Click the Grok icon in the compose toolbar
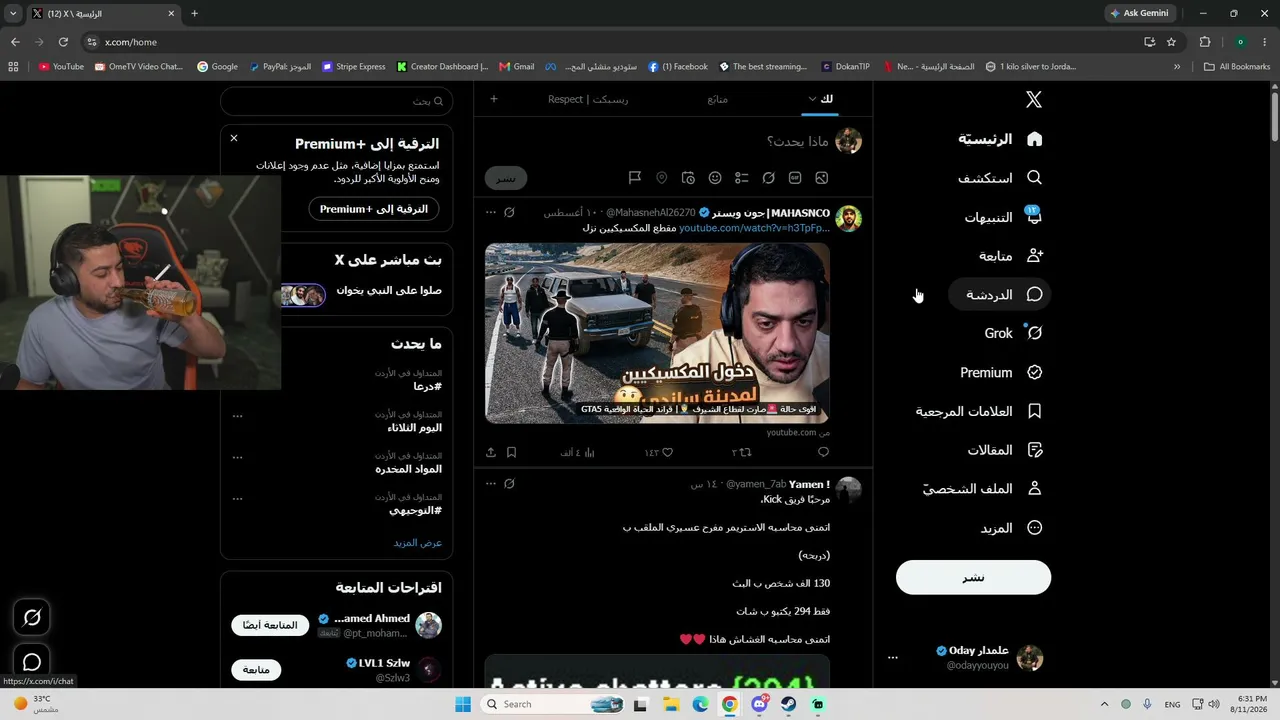 (x=768, y=178)
